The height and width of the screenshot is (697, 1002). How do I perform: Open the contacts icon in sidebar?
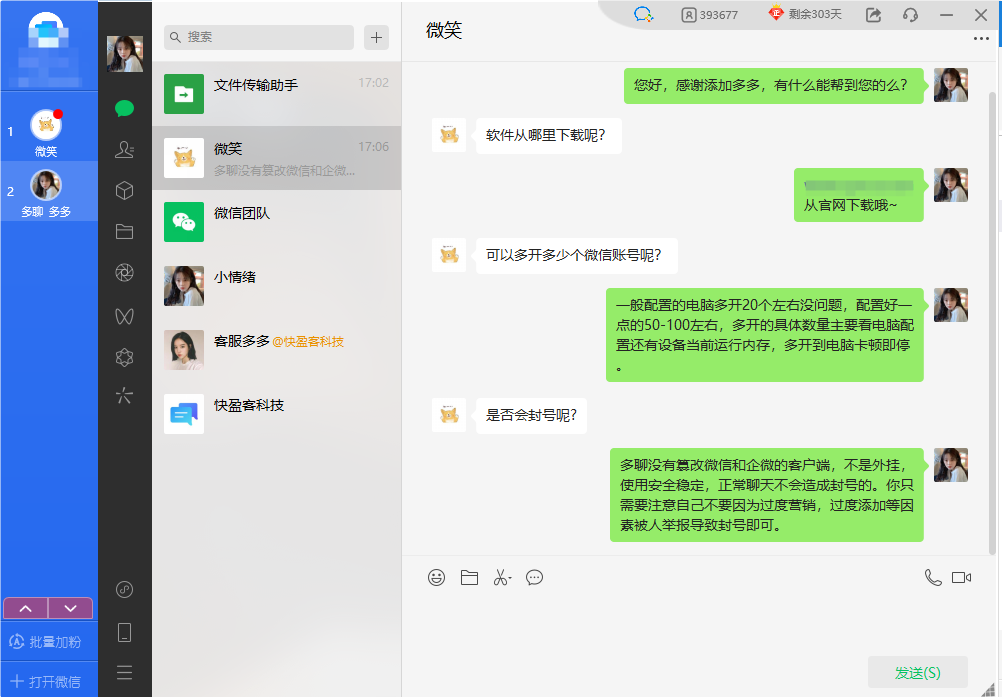coord(125,149)
